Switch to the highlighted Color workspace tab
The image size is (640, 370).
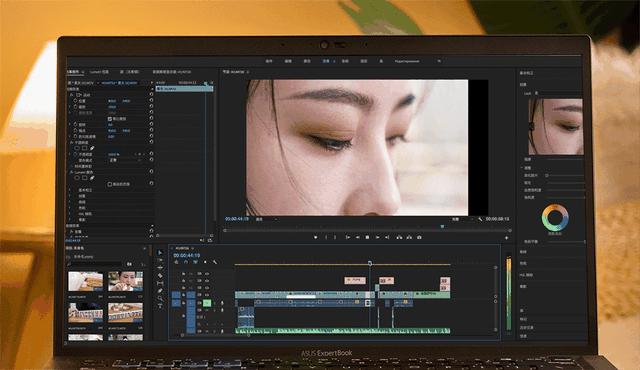[326, 61]
